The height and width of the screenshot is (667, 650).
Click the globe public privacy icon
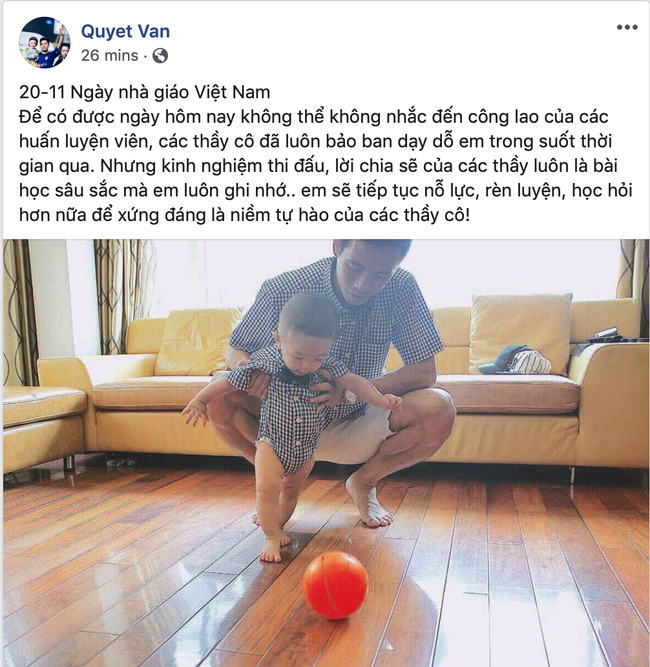[x=160, y=56]
